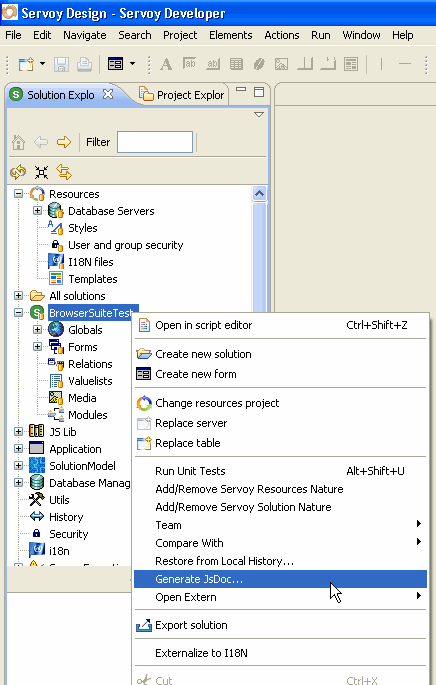Choose Replace server in context menu
The width and height of the screenshot is (436, 685).
(x=280, y=423)
